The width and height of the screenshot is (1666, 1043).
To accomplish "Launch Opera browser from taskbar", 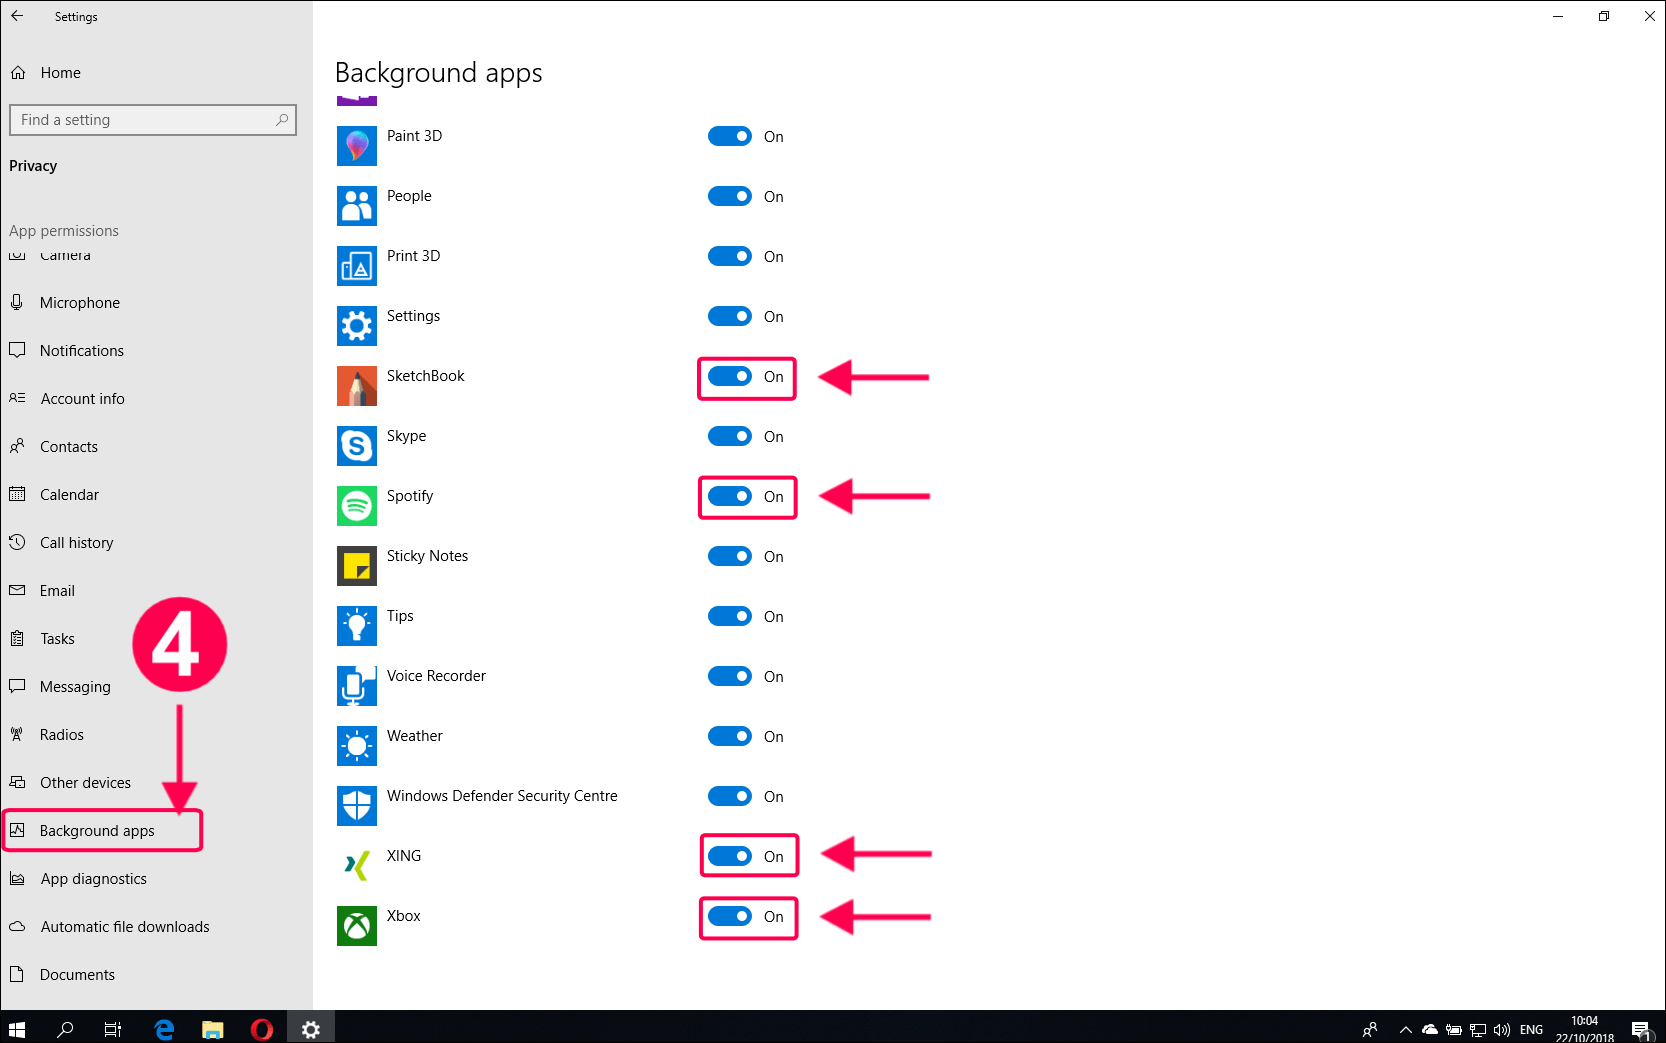I will [262, 1029].
